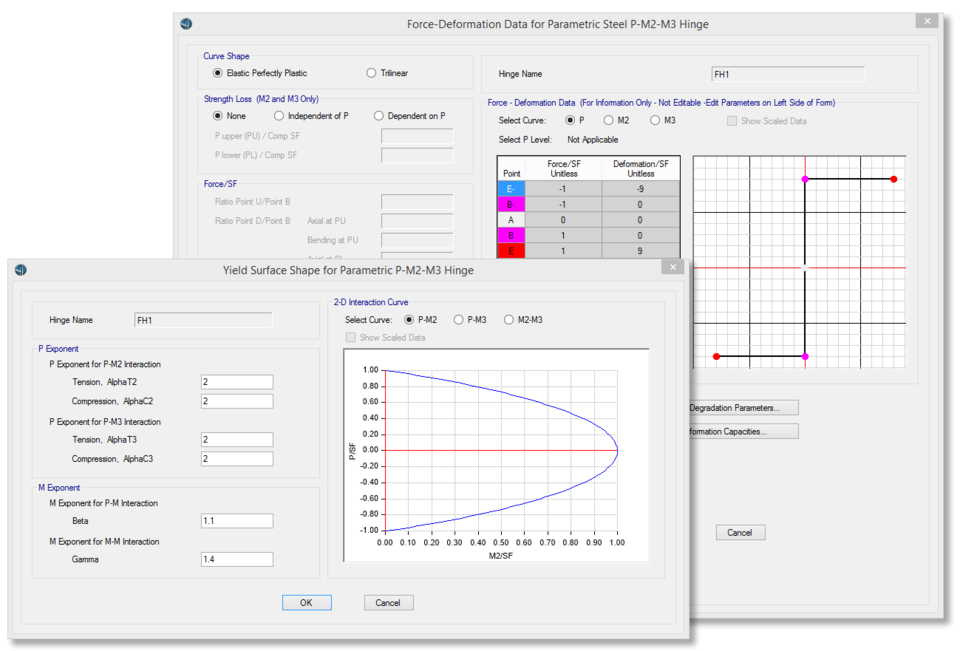Select M3 curve in Force-Deformation Data
Image resolution: width=960 pixels, height=651 pixels.
point(655,121)
